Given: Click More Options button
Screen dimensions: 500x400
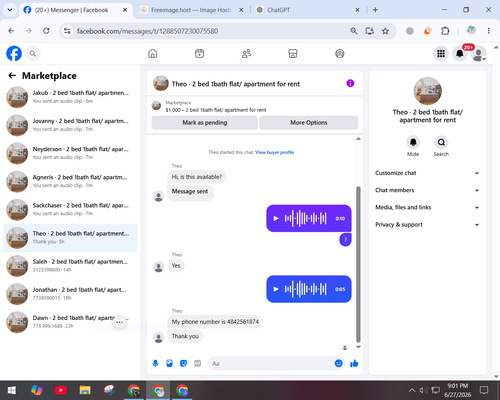Looking at the screenshot, I should (309, 123).
